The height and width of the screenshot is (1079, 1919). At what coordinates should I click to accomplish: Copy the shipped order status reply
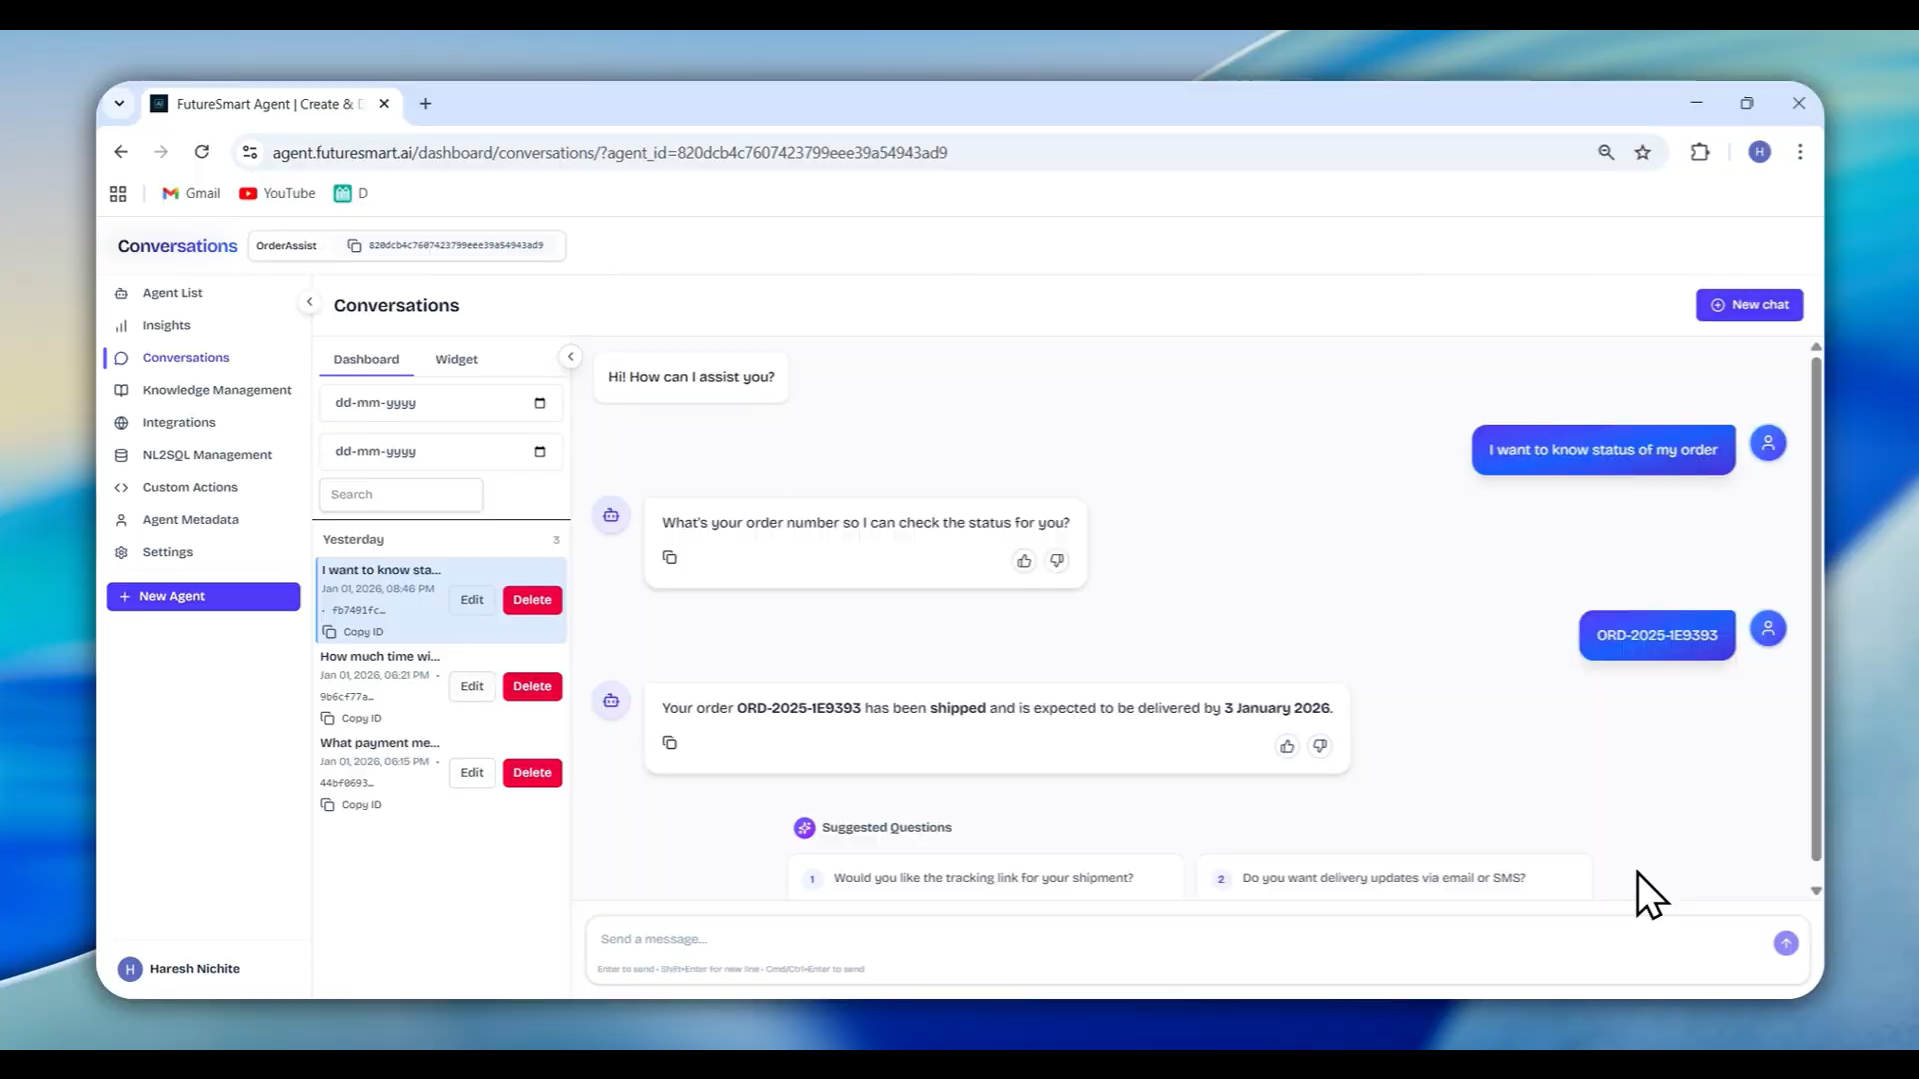[x=670, y=743]
